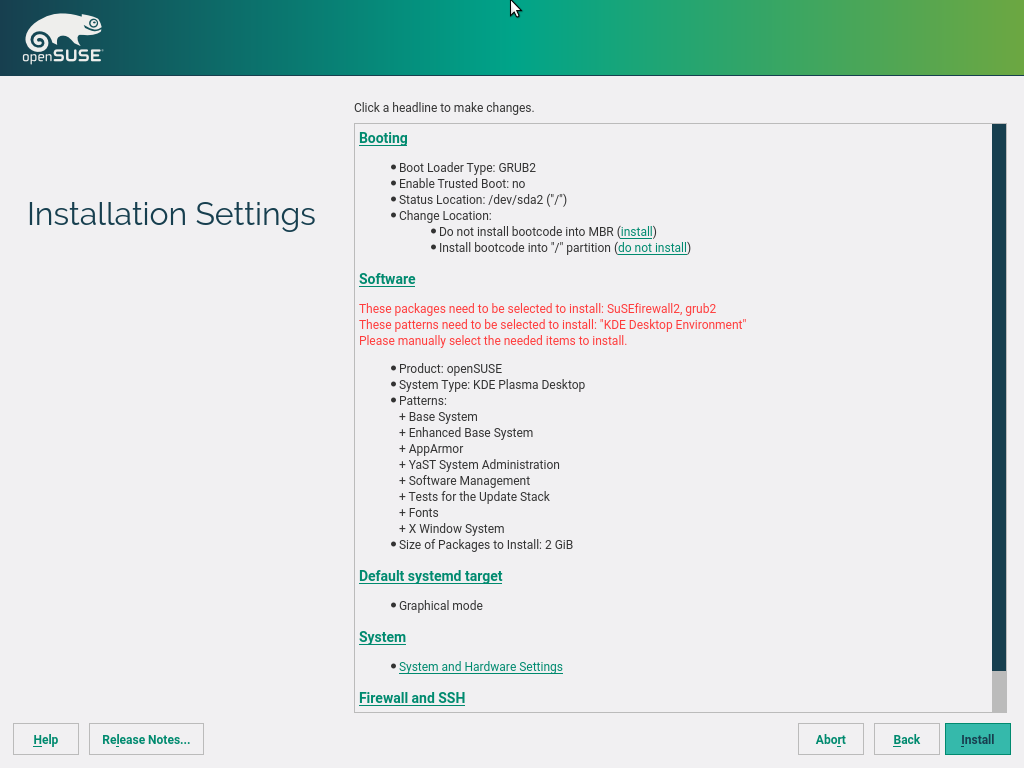Abort the installation
1024x768 pixels.
pyautogui.click(x=830, y=739)
